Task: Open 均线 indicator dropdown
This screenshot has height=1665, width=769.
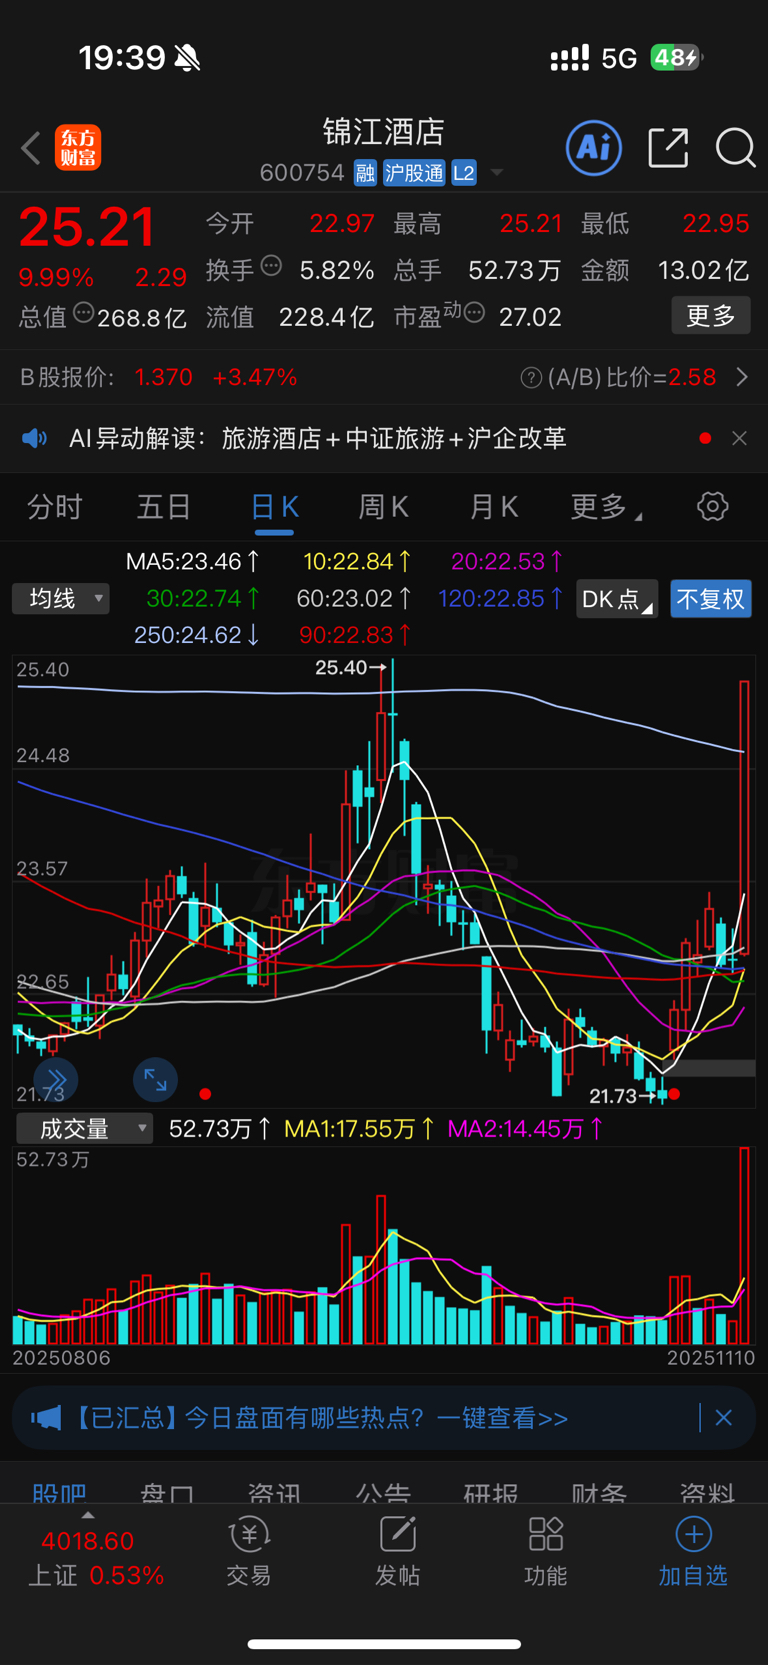Action: tap(61, 599)
